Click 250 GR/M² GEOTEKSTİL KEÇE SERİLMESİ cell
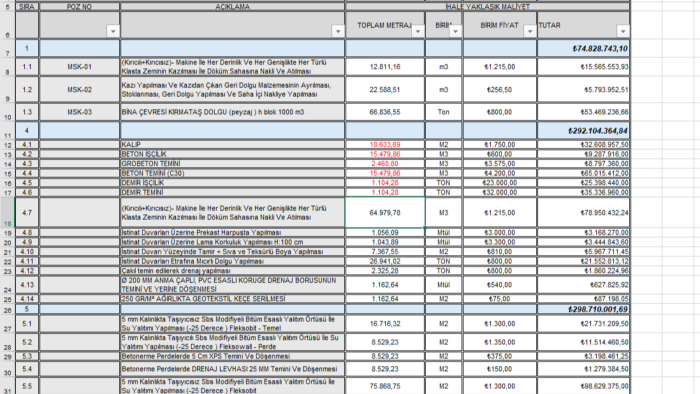This screenshot has height=394, width=700. click(x=232, y=299)
